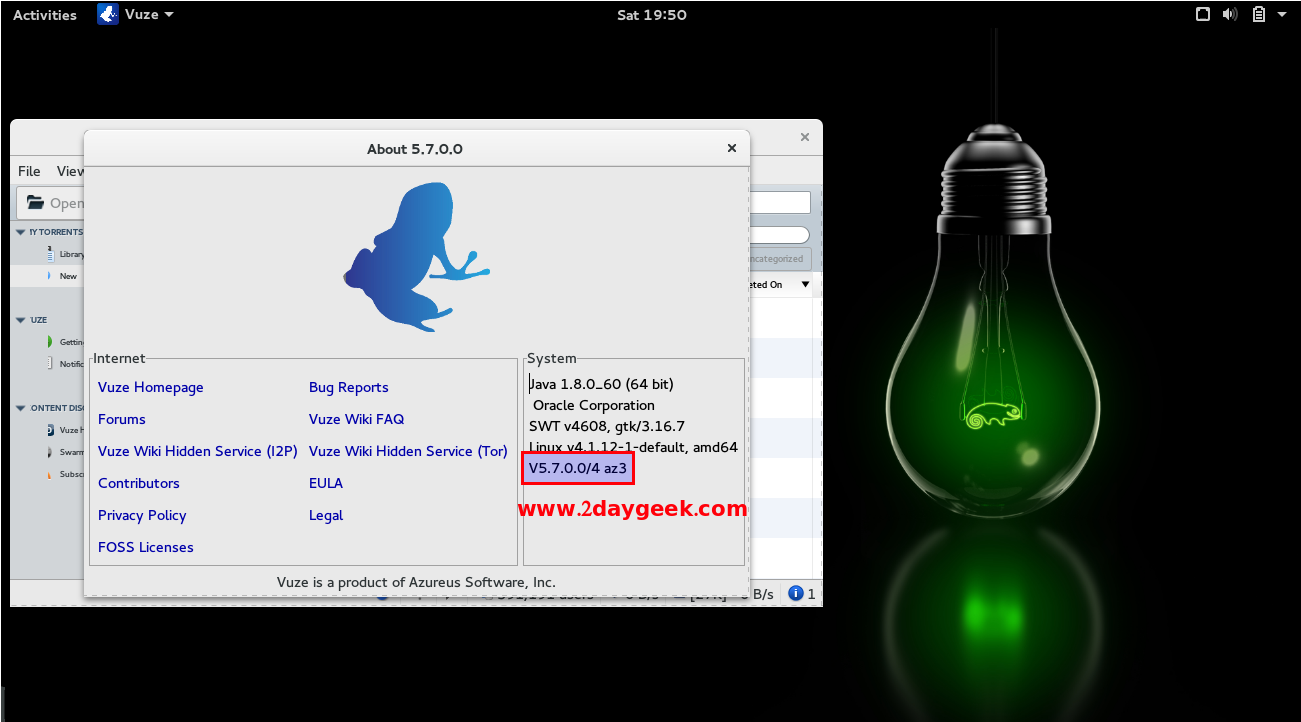
Task: Open the Contributors link
Action: [139, 483]
